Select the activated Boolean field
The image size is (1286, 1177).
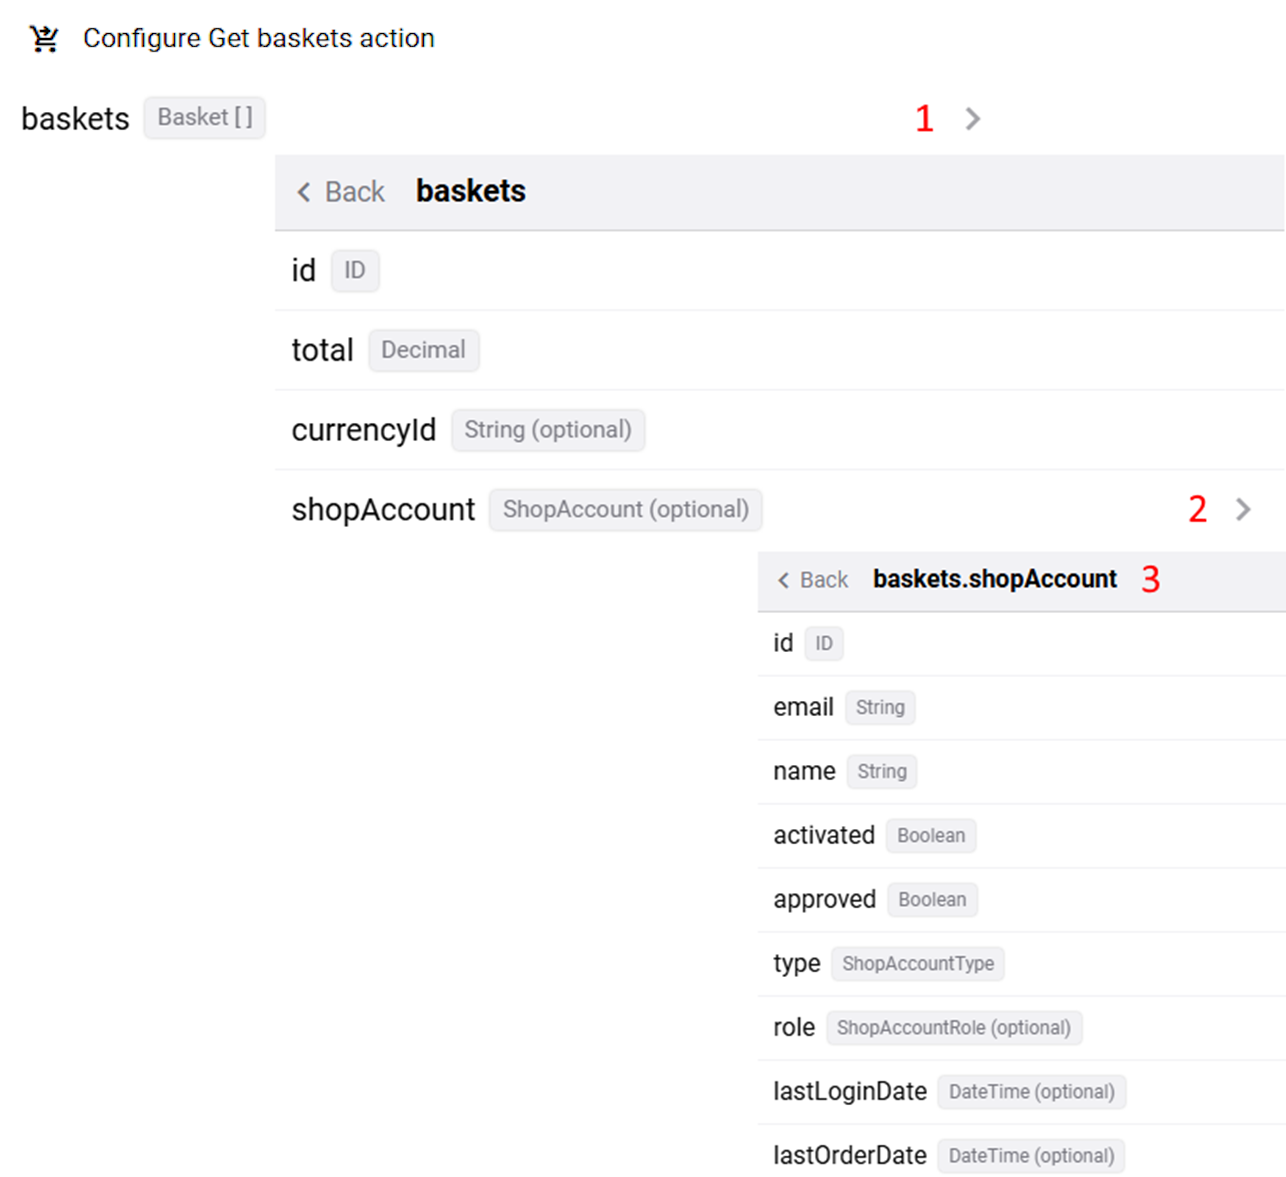point(824,835)
